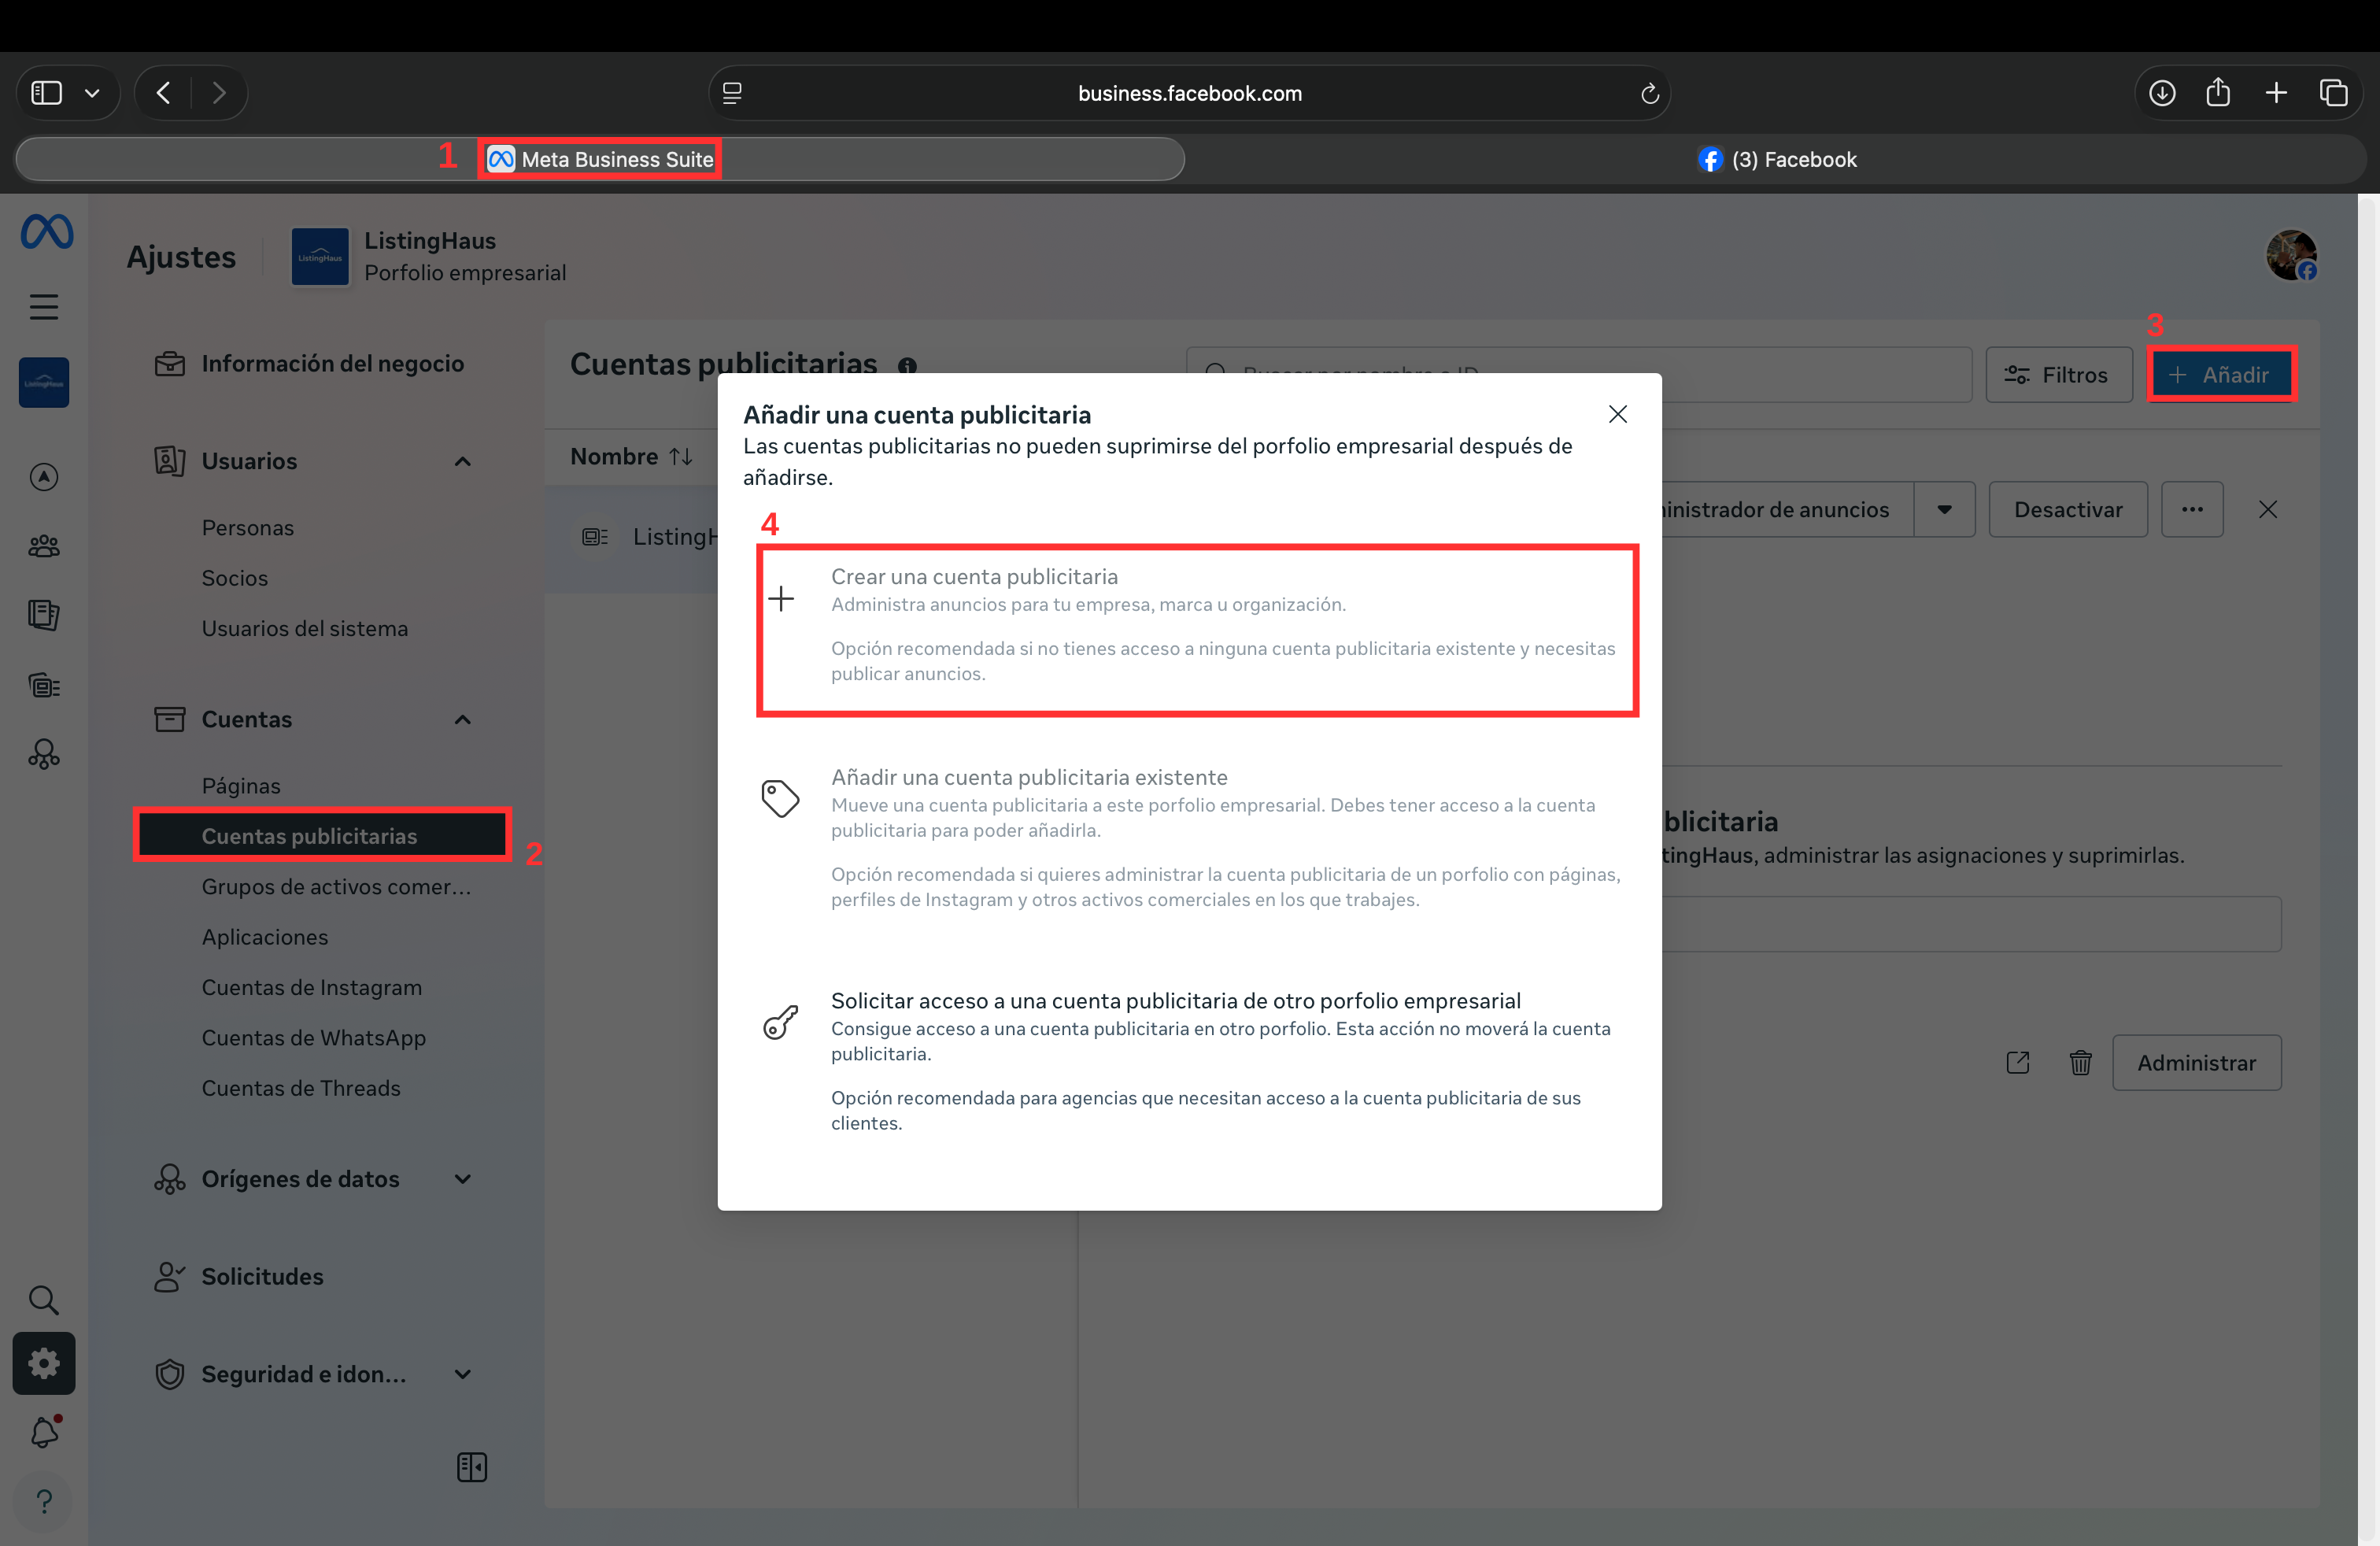Select Cuentas de Instagram in sidebar
Viewport: 2380px width, 1546px height.
click(311, 987)
